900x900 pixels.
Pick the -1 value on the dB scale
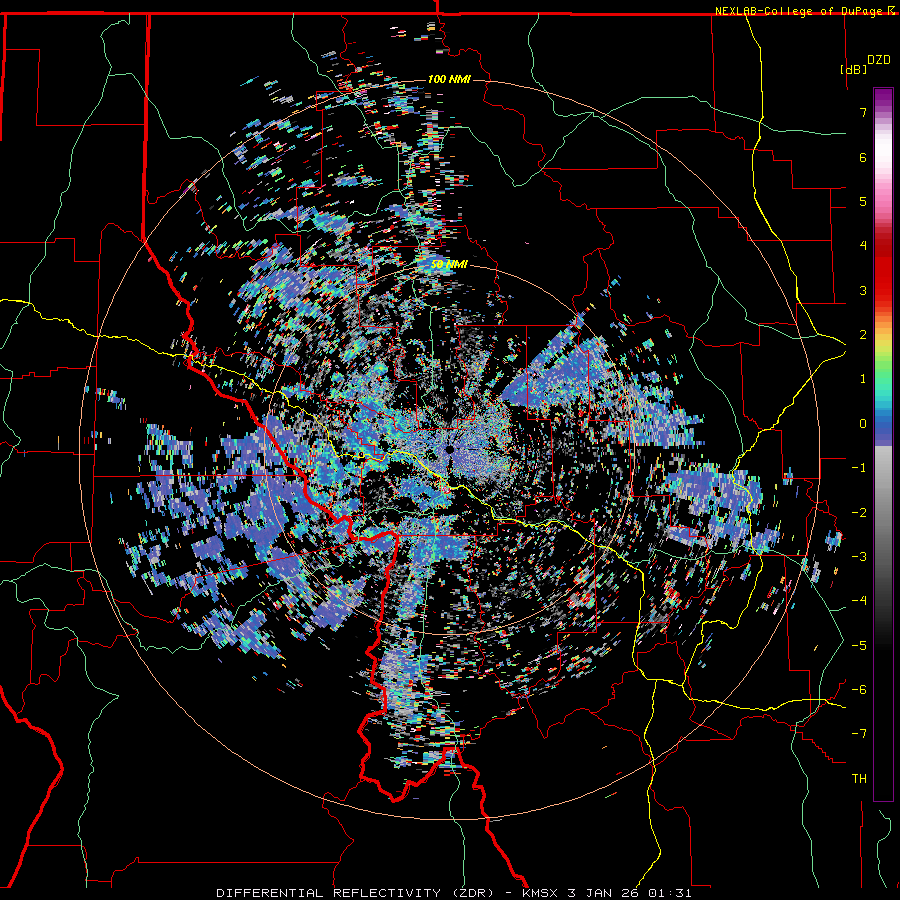point(859,468)
